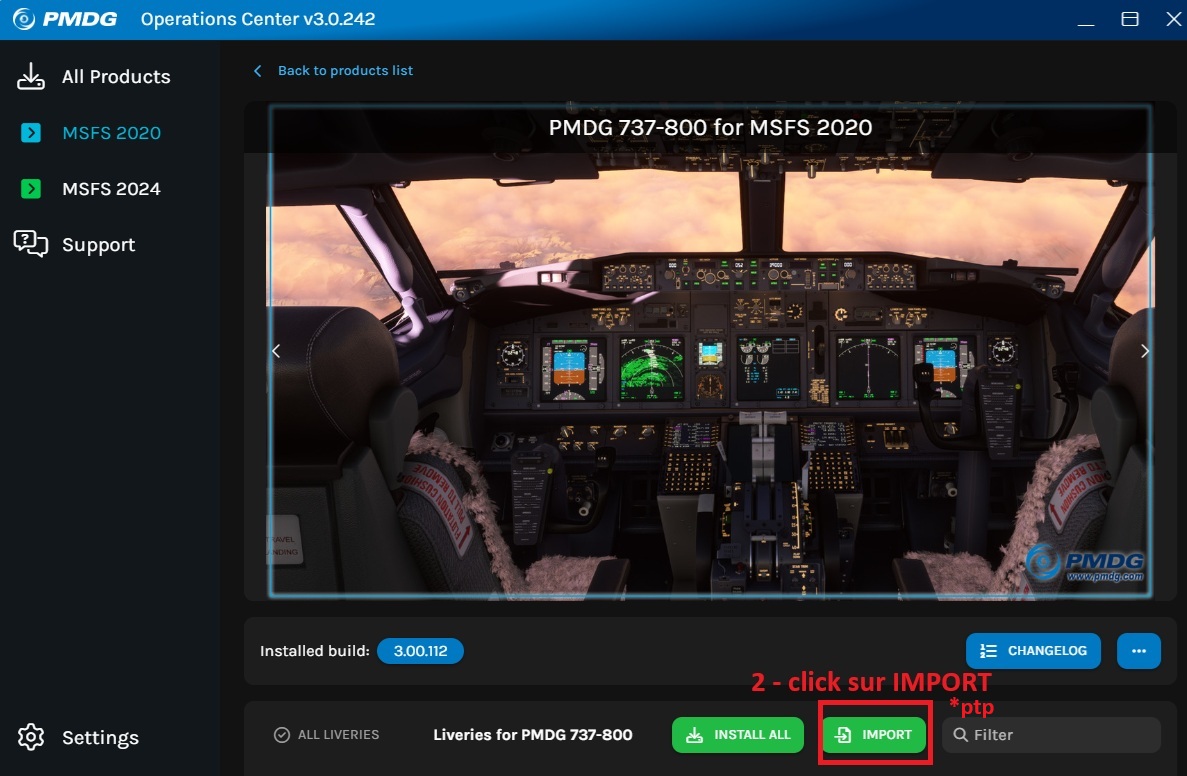Screen dimensions: 1187x776
Task: Open Settings in the sidebar
Action: [78, 737]
